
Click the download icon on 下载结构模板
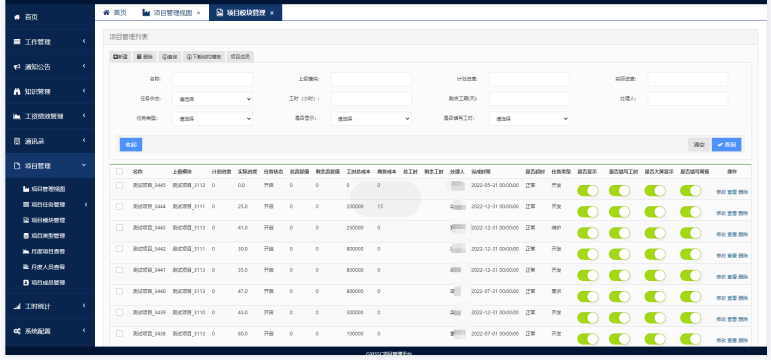(x=189, y=57)
